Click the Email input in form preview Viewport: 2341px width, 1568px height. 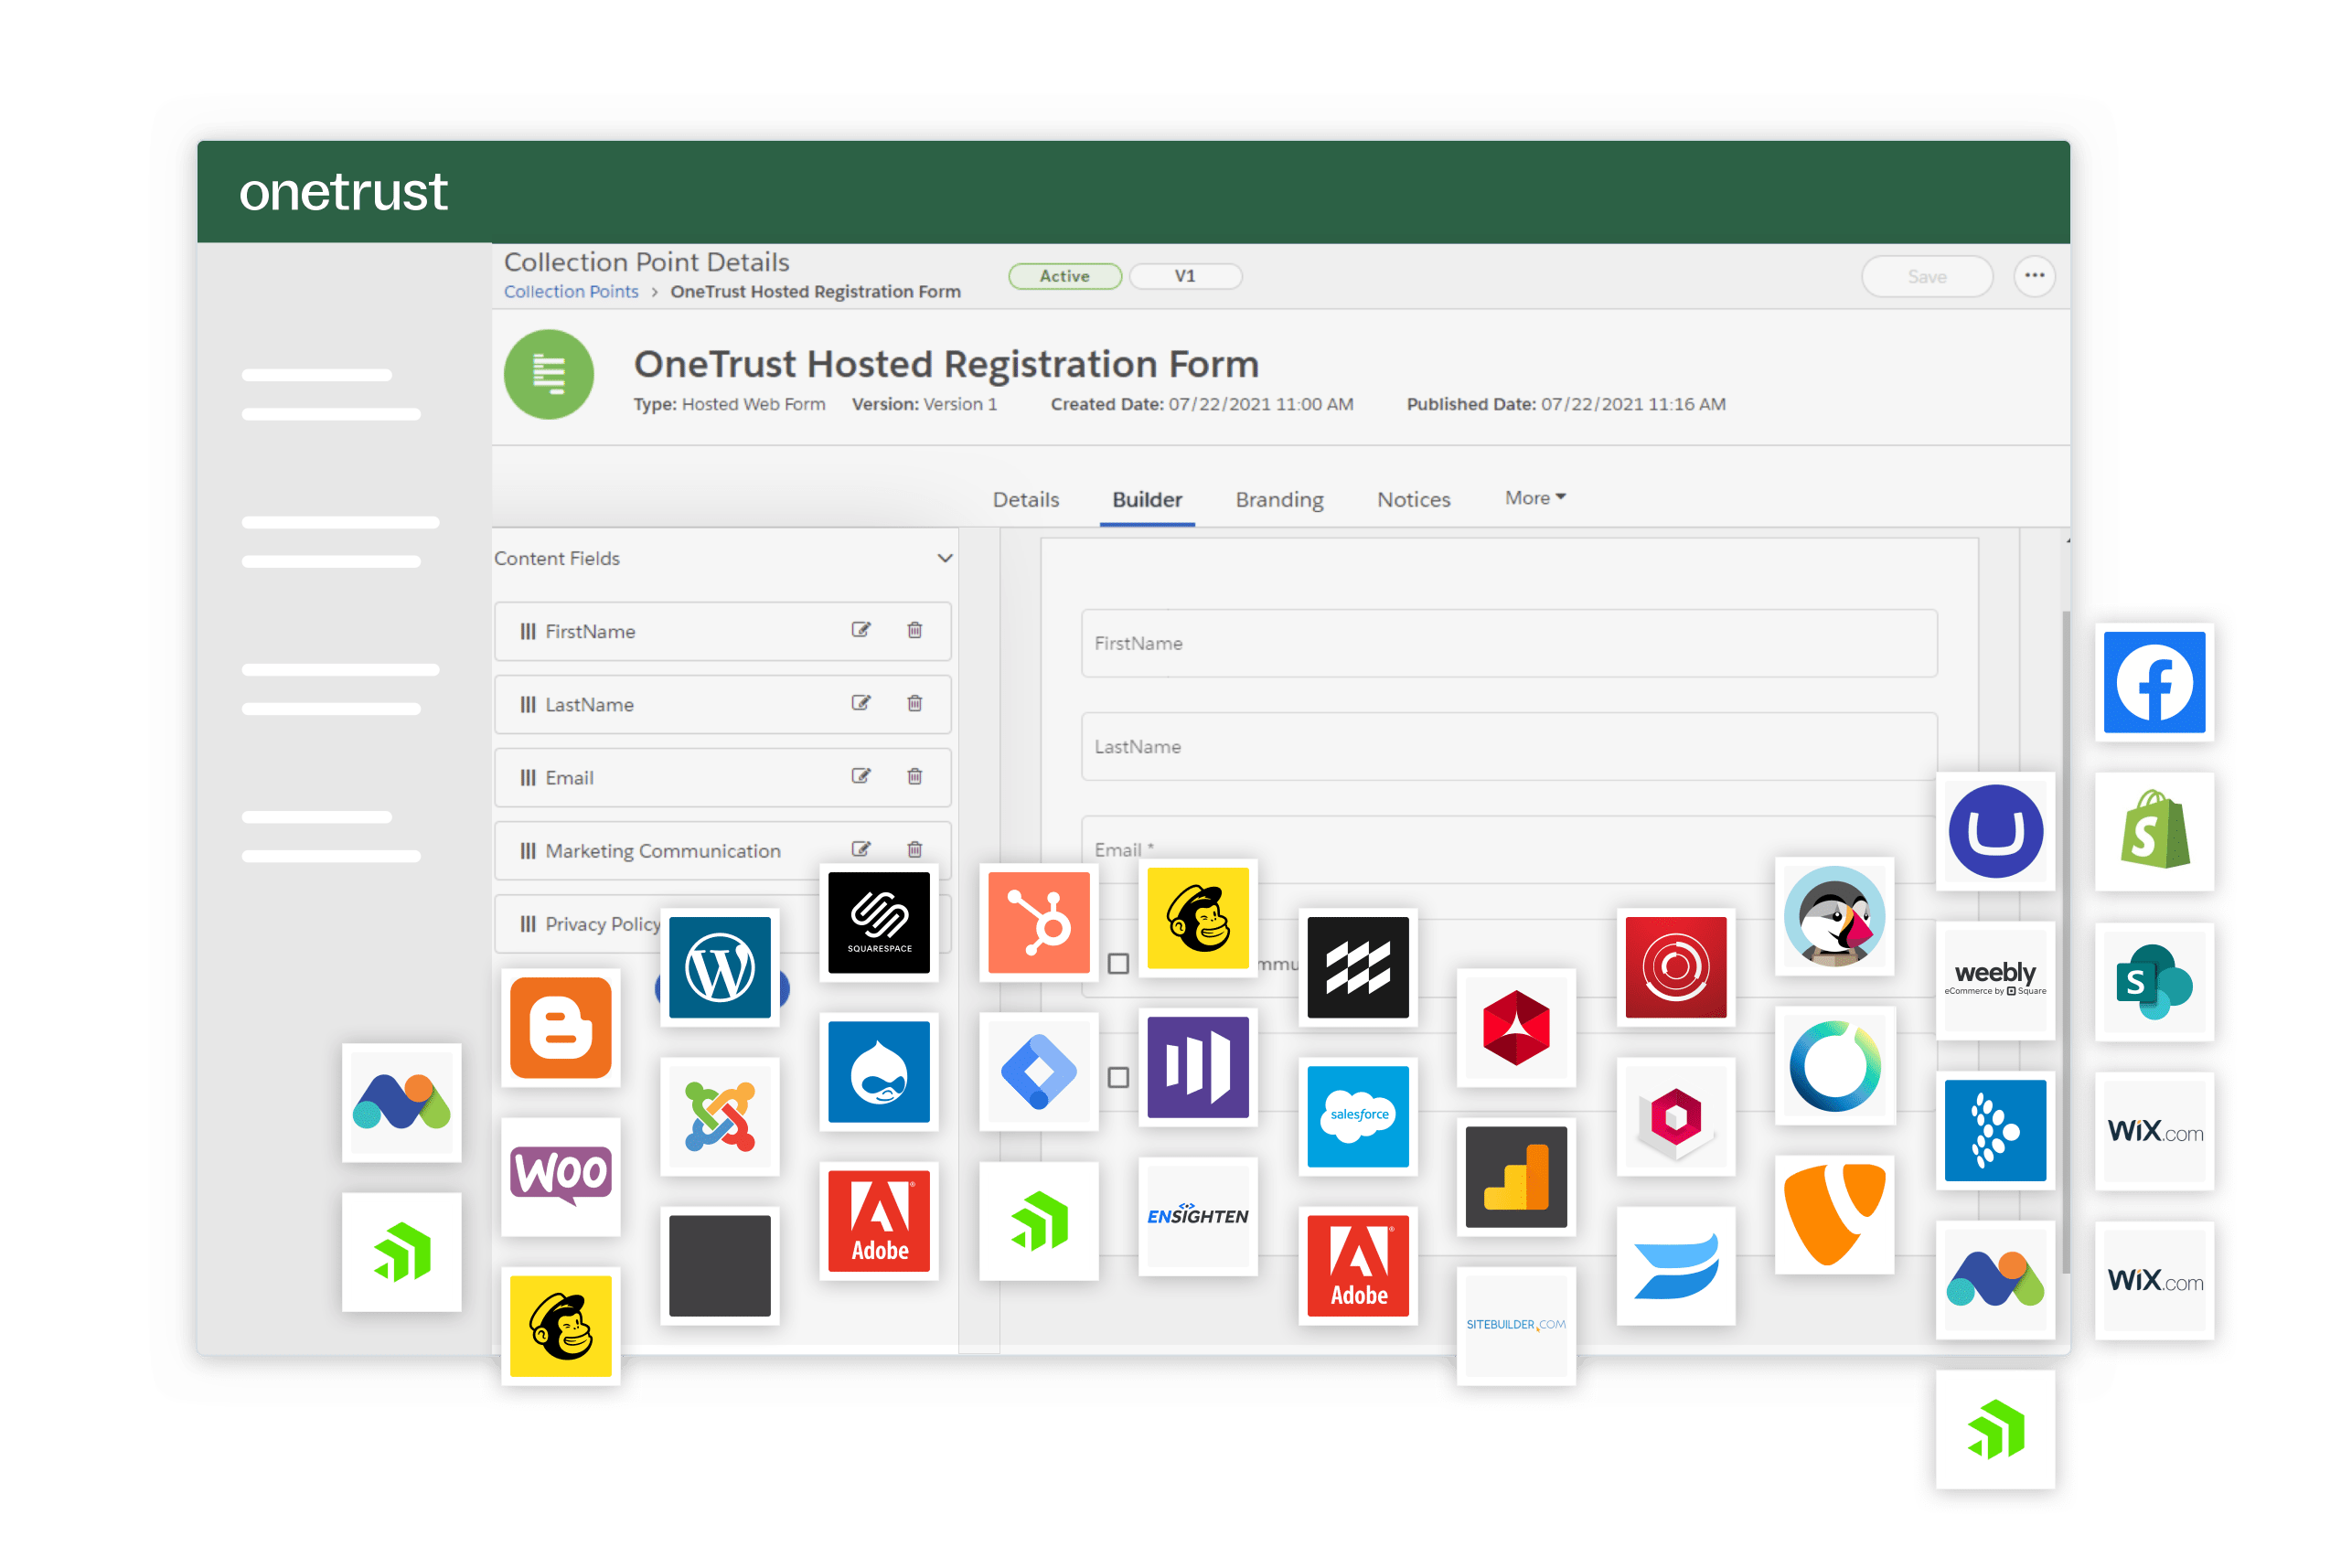1508,849
